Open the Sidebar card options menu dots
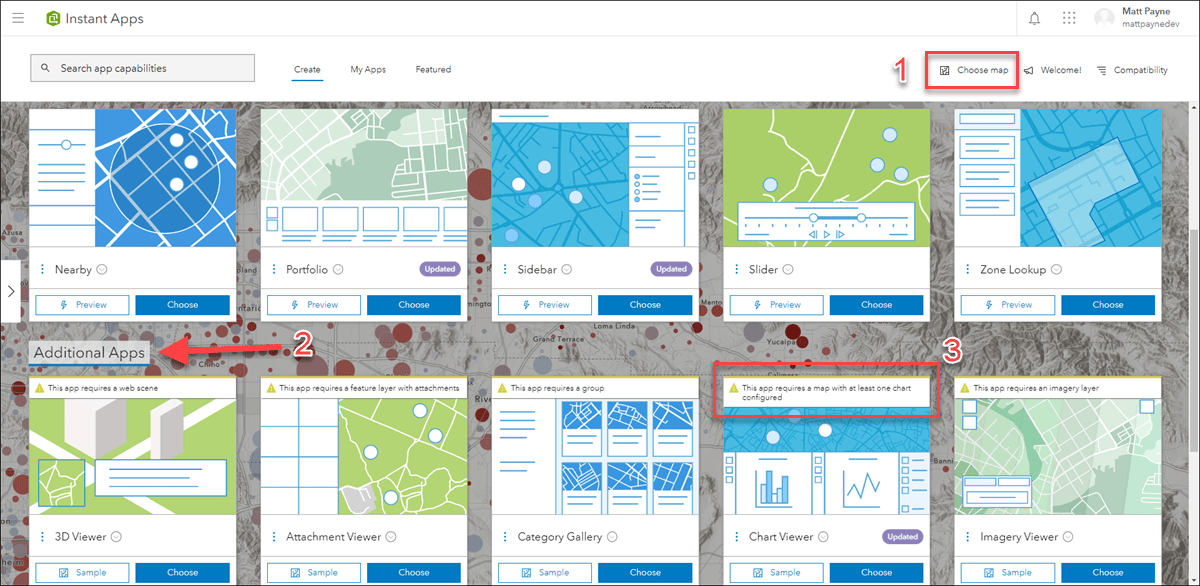Screen dimensions: 1200x586 [x=506, y=269]
